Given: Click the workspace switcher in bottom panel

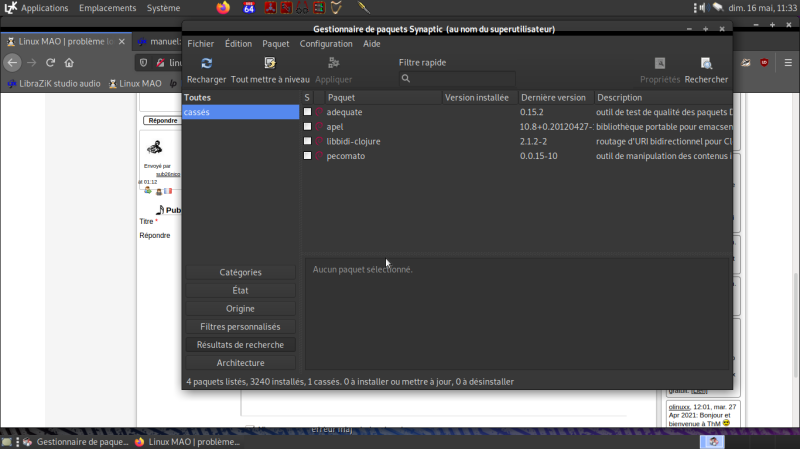Looking at the screenshot, I should [x=713, y=442].
